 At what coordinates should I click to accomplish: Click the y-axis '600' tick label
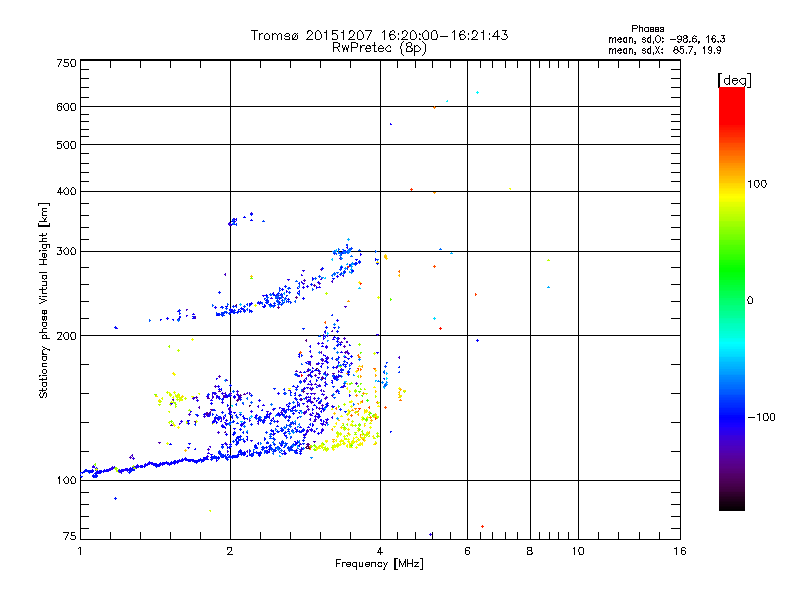point(66,107)
